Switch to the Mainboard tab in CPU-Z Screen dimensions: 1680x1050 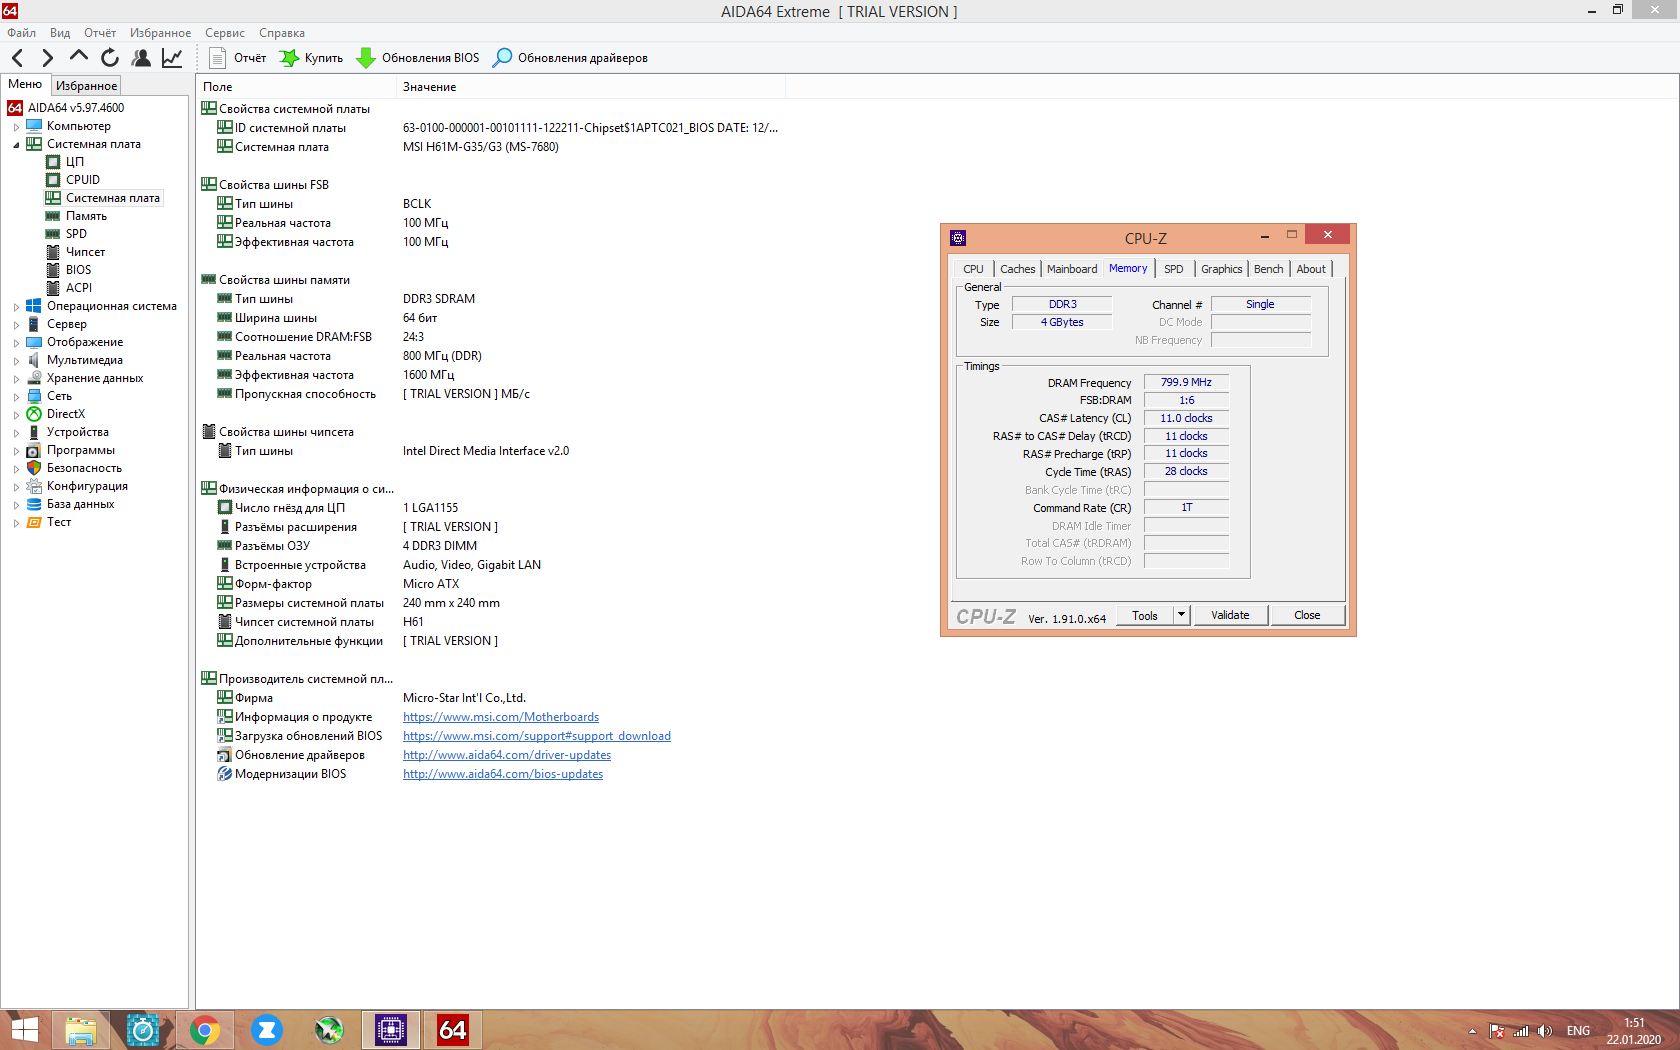click(1072, 269)
